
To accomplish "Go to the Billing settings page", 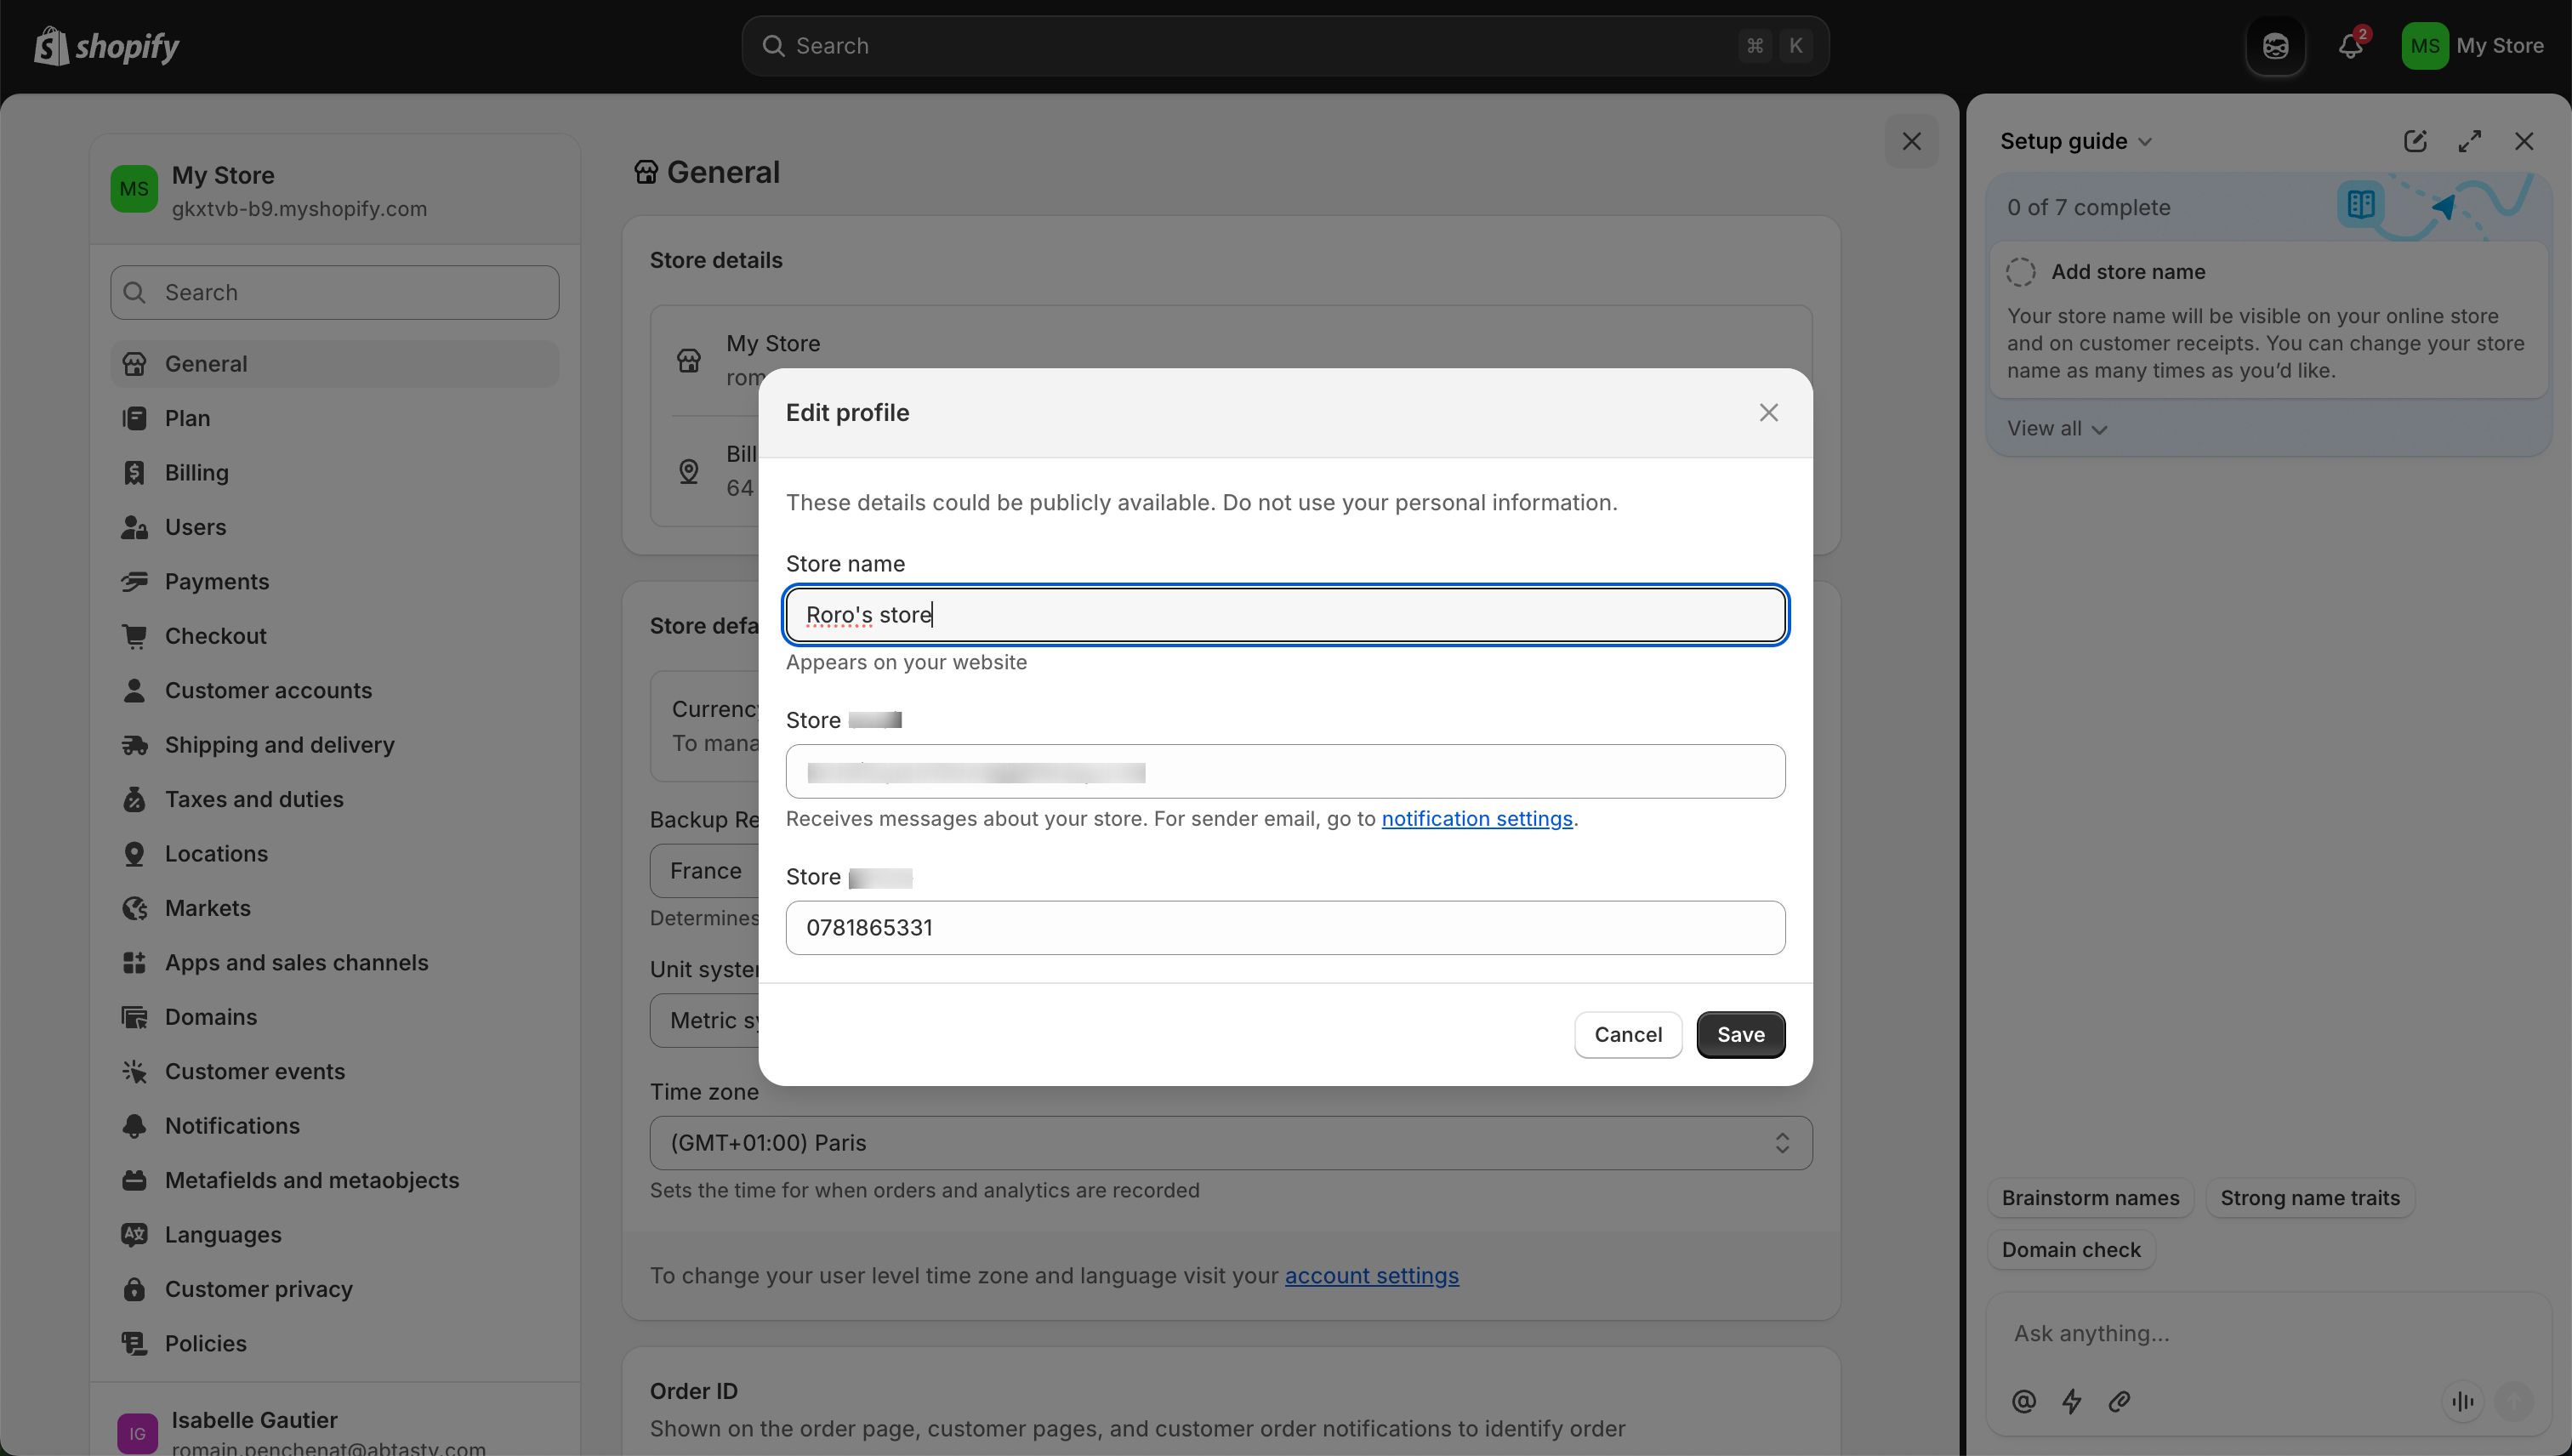I will 196,472.
